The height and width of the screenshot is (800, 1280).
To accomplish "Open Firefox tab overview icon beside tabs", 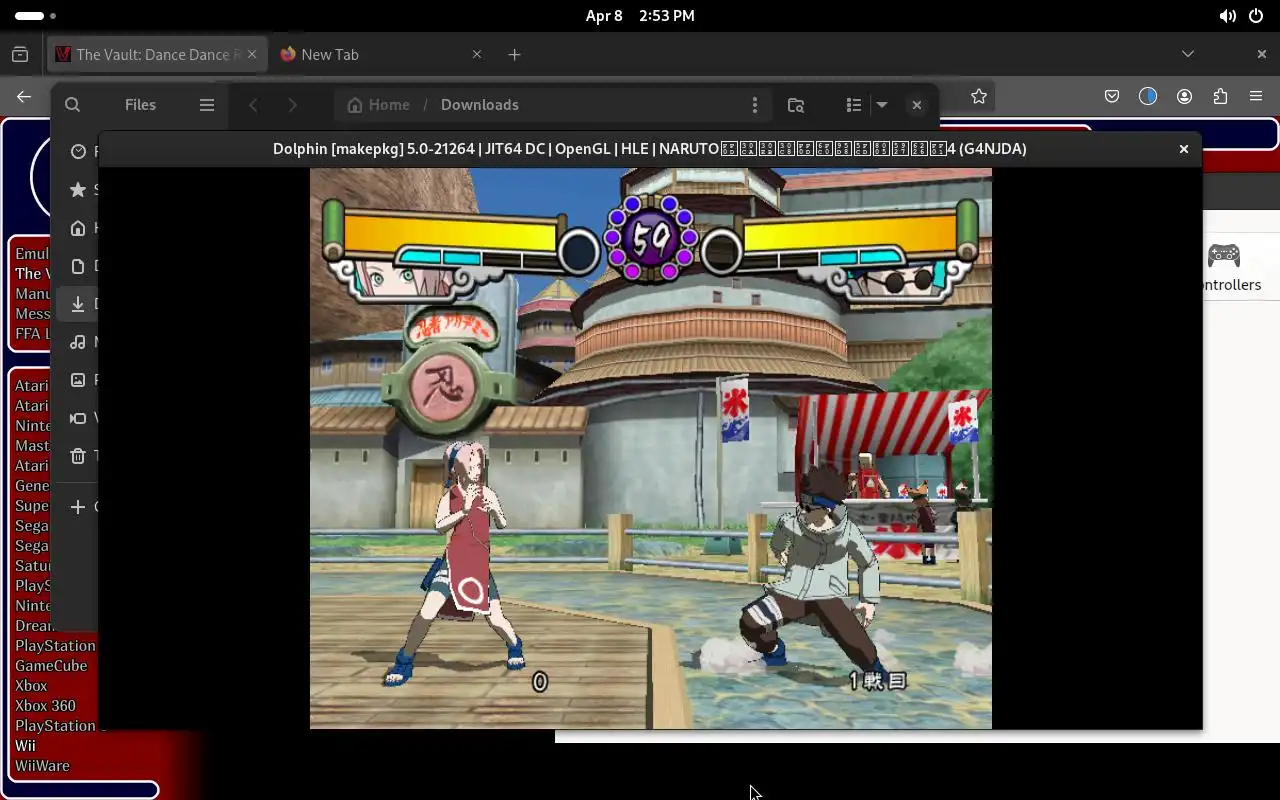I will click(x=20, y=54).
